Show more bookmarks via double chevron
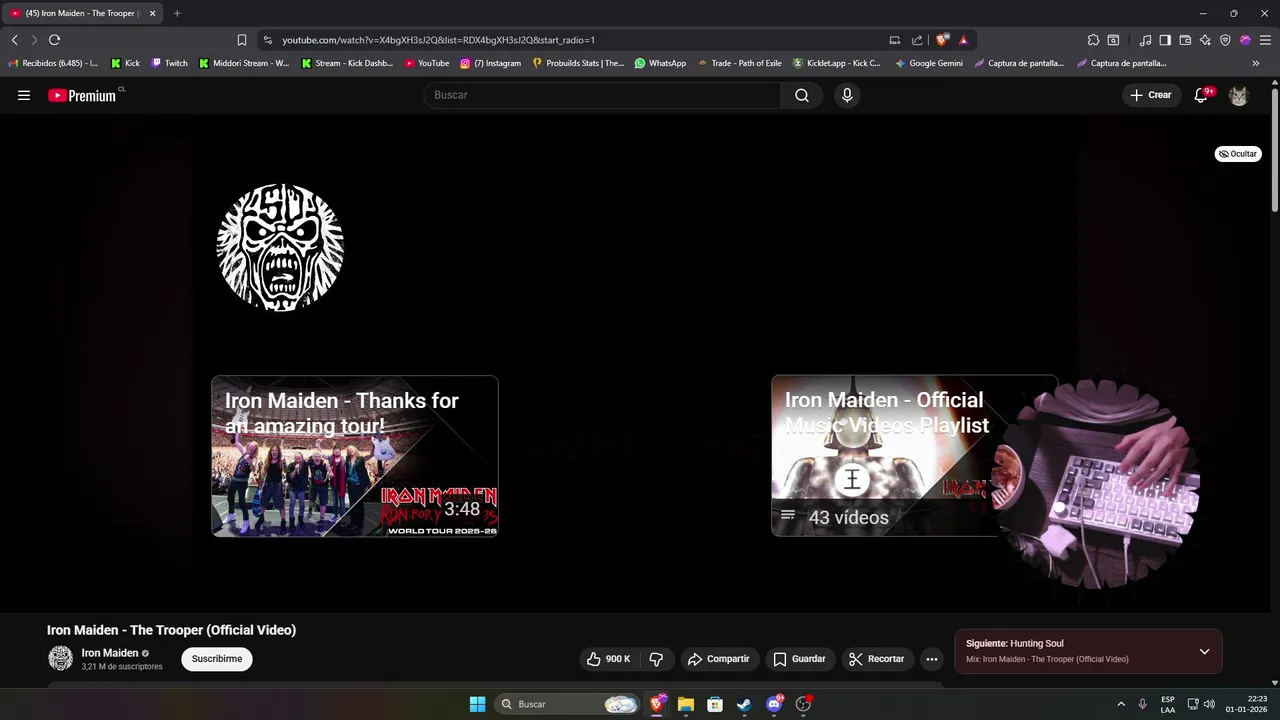 click(1256, 63)
